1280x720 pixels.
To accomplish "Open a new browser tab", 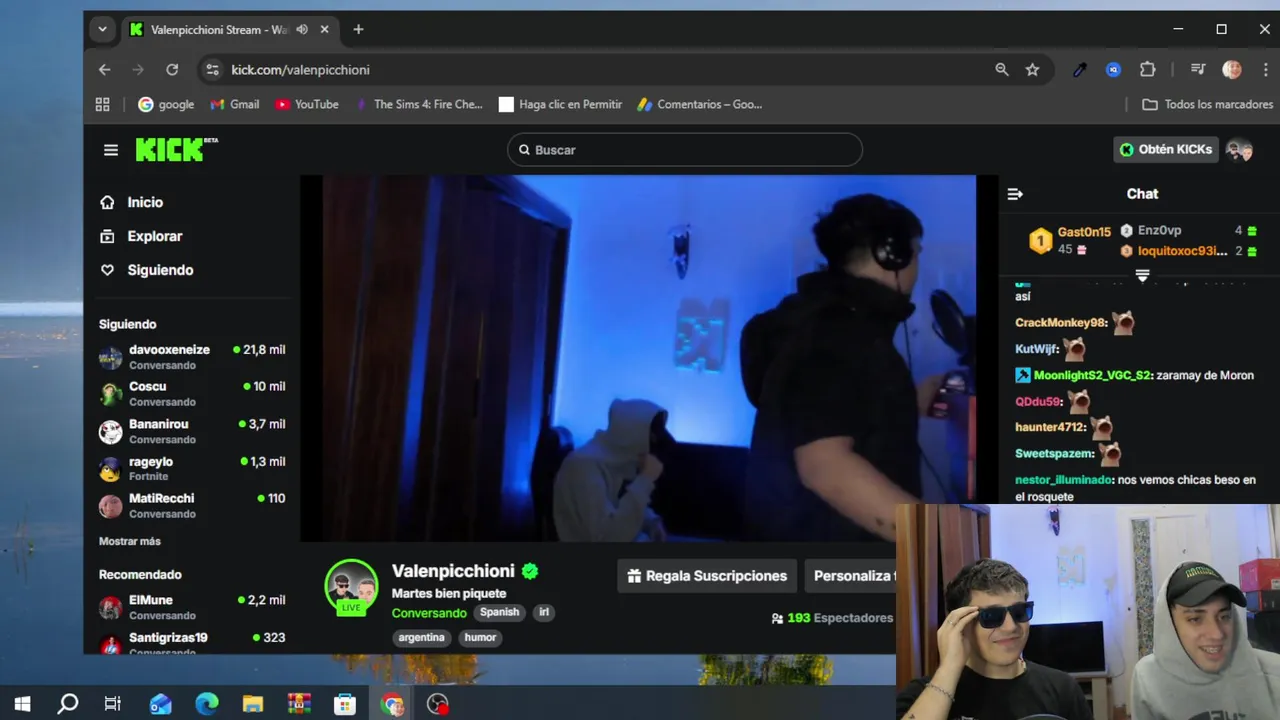I will [358, 30].
